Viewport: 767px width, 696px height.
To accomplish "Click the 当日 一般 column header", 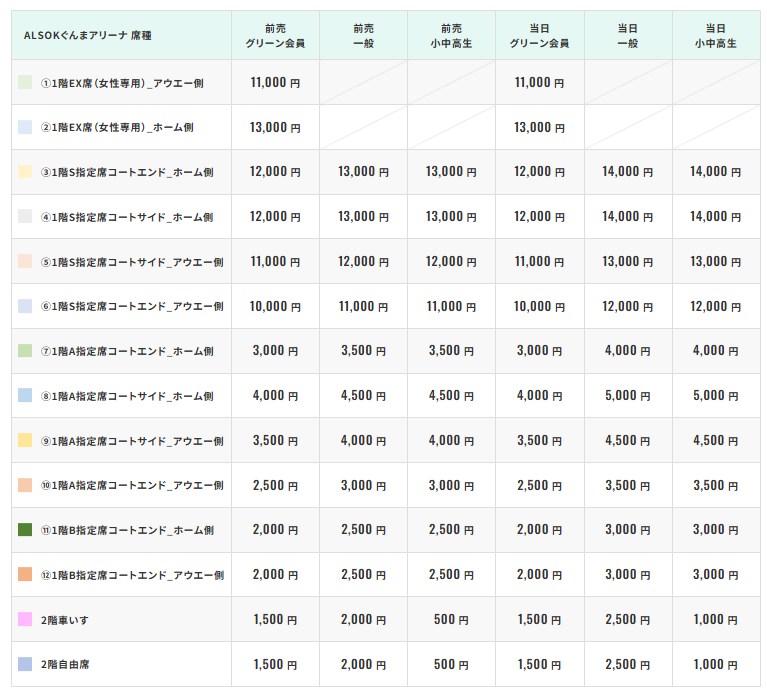I will 628,36.
